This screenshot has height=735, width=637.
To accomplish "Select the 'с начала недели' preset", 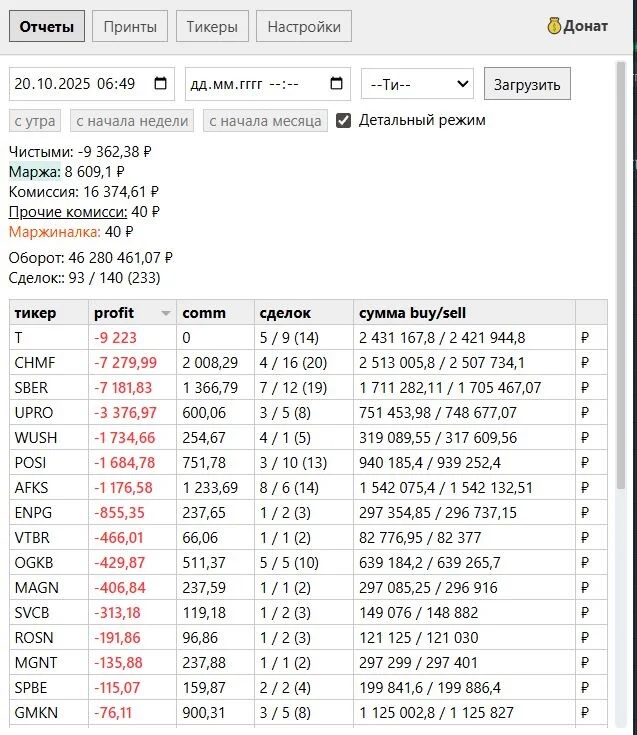I will click(132, 121).
